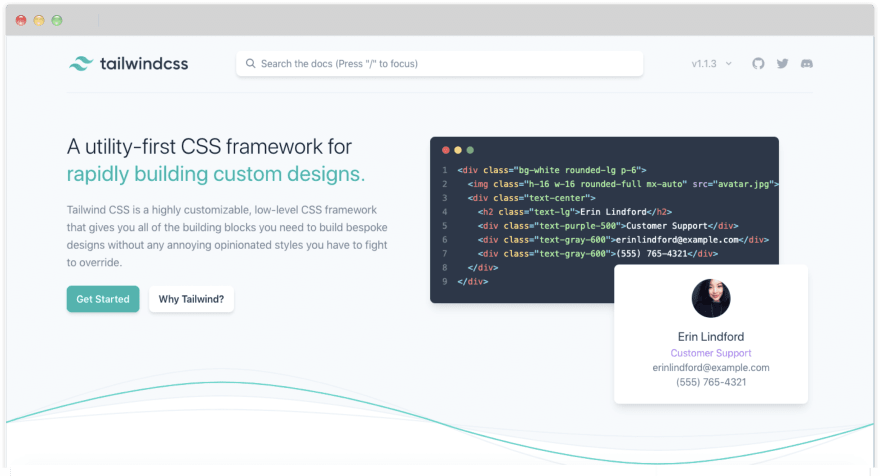Click the Tailwind CSS description paragraph
The image size is (880, 476).
pos(227,236)
